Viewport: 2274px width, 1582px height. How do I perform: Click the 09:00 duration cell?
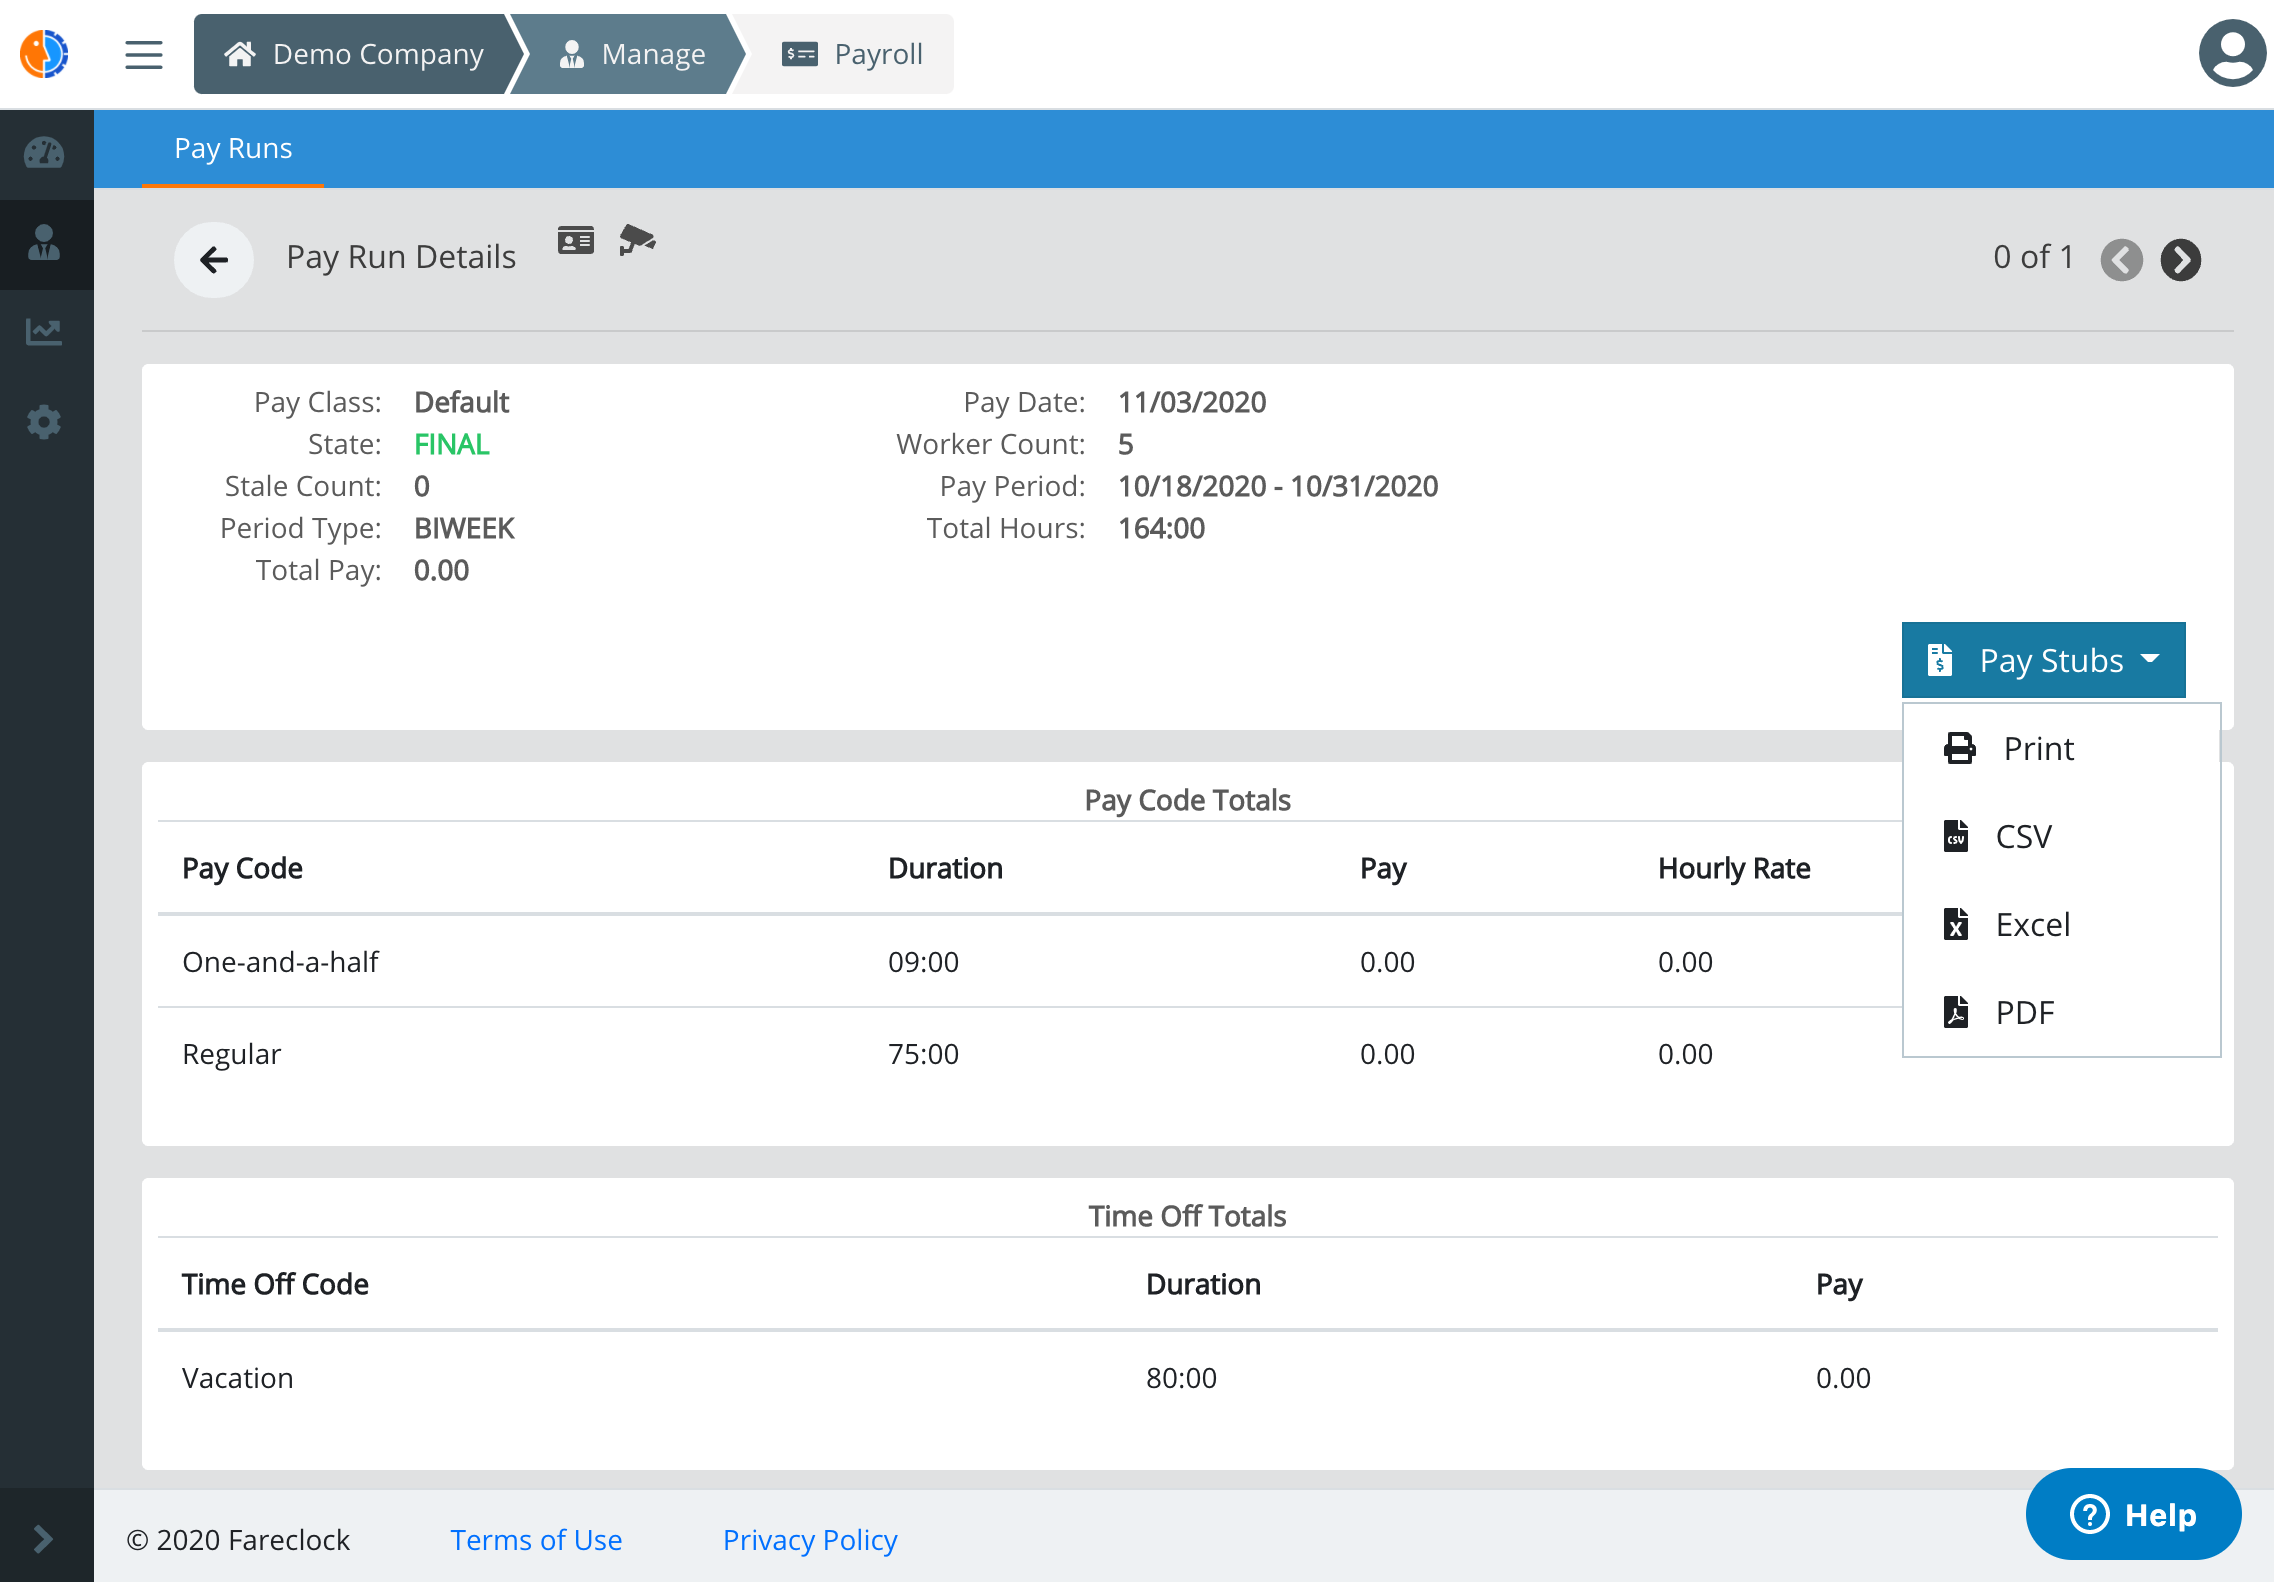click(x=923, y=962)
